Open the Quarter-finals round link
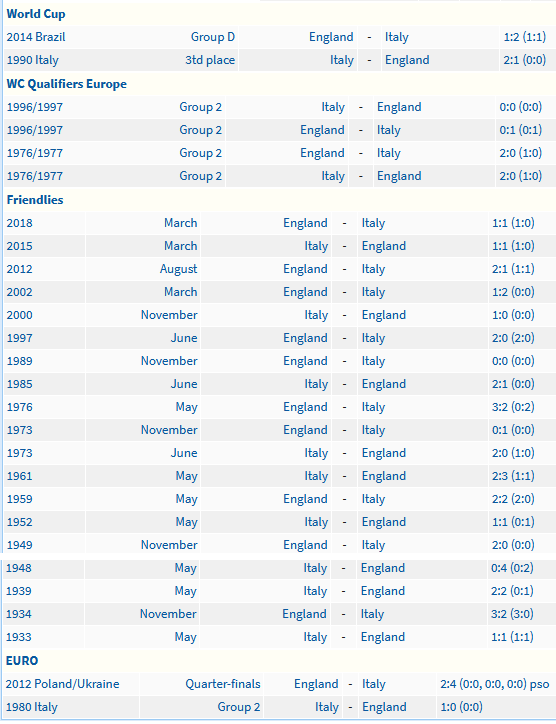Viewport: 556px width, 724px height. click(x=223, y=684)
